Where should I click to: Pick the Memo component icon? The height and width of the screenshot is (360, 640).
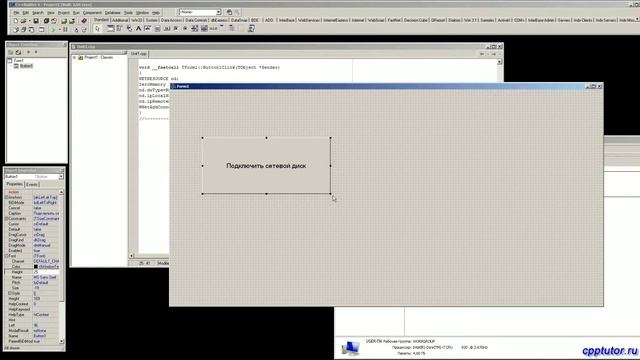tap(157, 29)
